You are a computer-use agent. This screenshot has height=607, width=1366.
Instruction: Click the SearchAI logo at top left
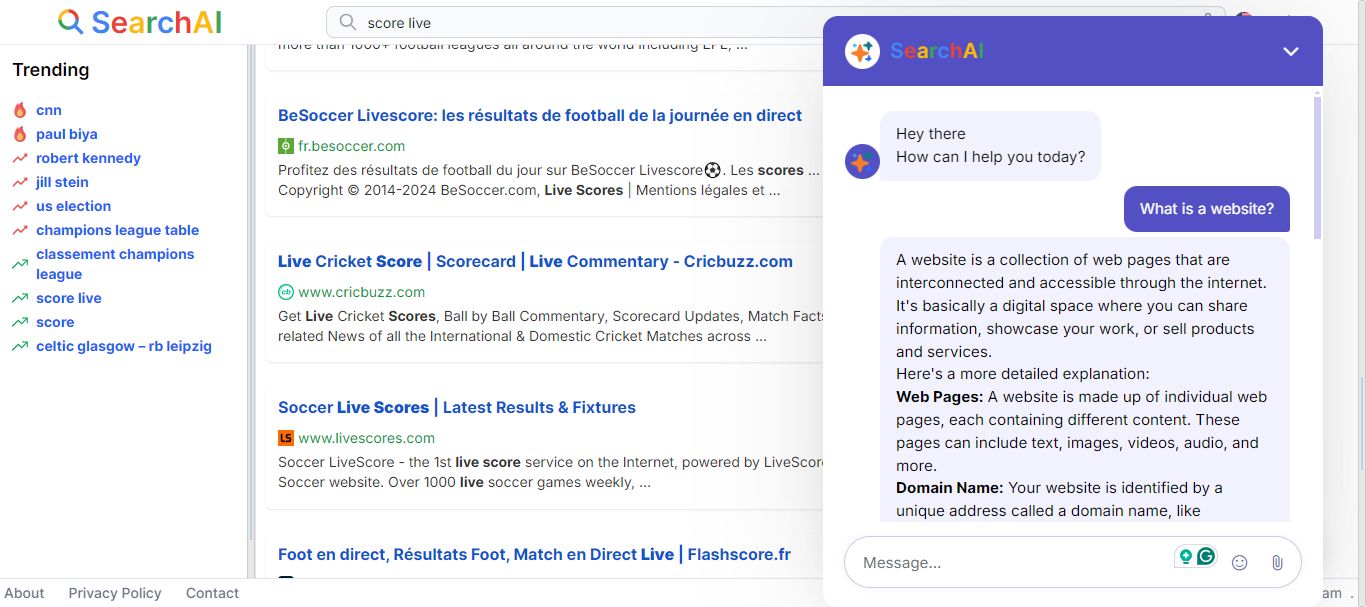[x=140, y=22]
